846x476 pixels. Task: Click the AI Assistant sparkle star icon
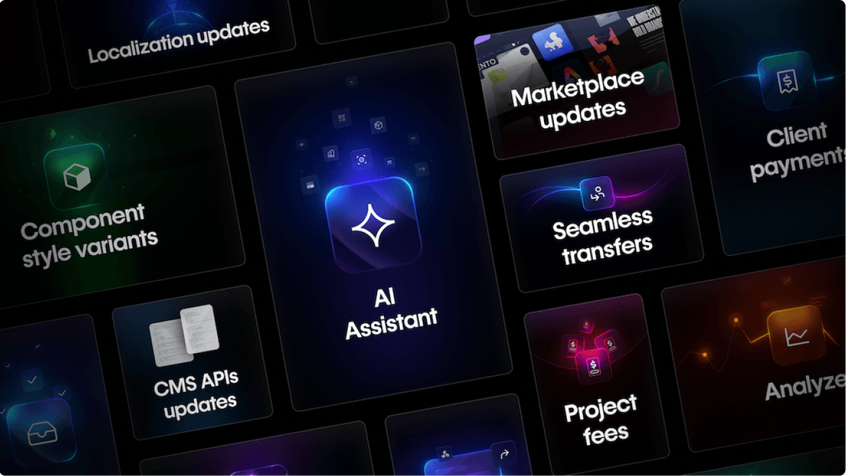pos(373,225)
